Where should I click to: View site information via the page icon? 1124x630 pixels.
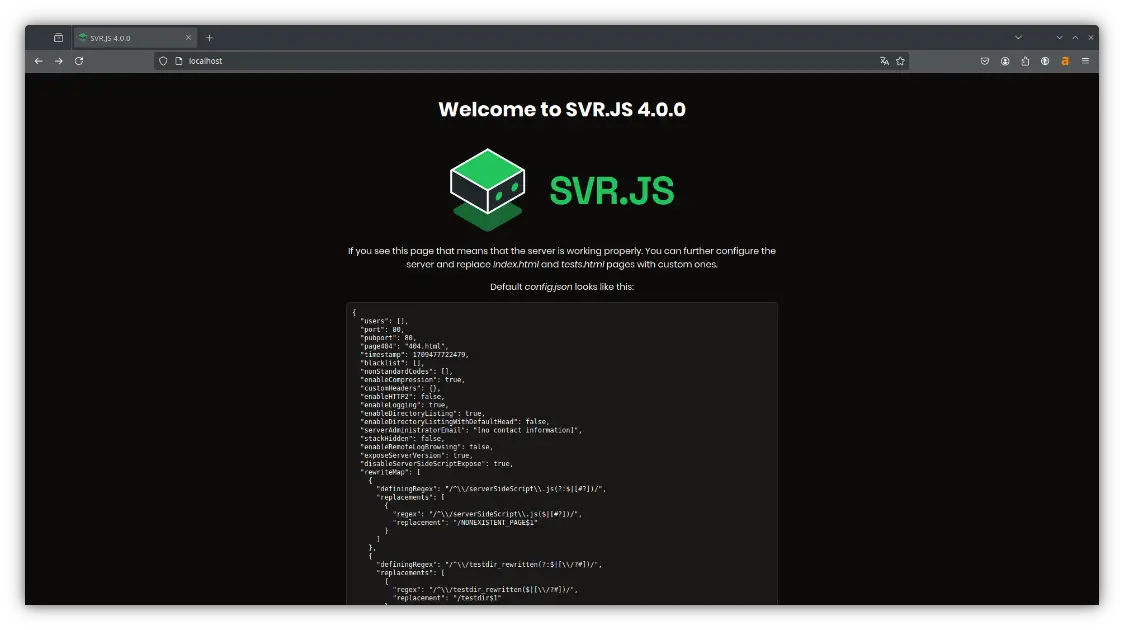point(179,61)
